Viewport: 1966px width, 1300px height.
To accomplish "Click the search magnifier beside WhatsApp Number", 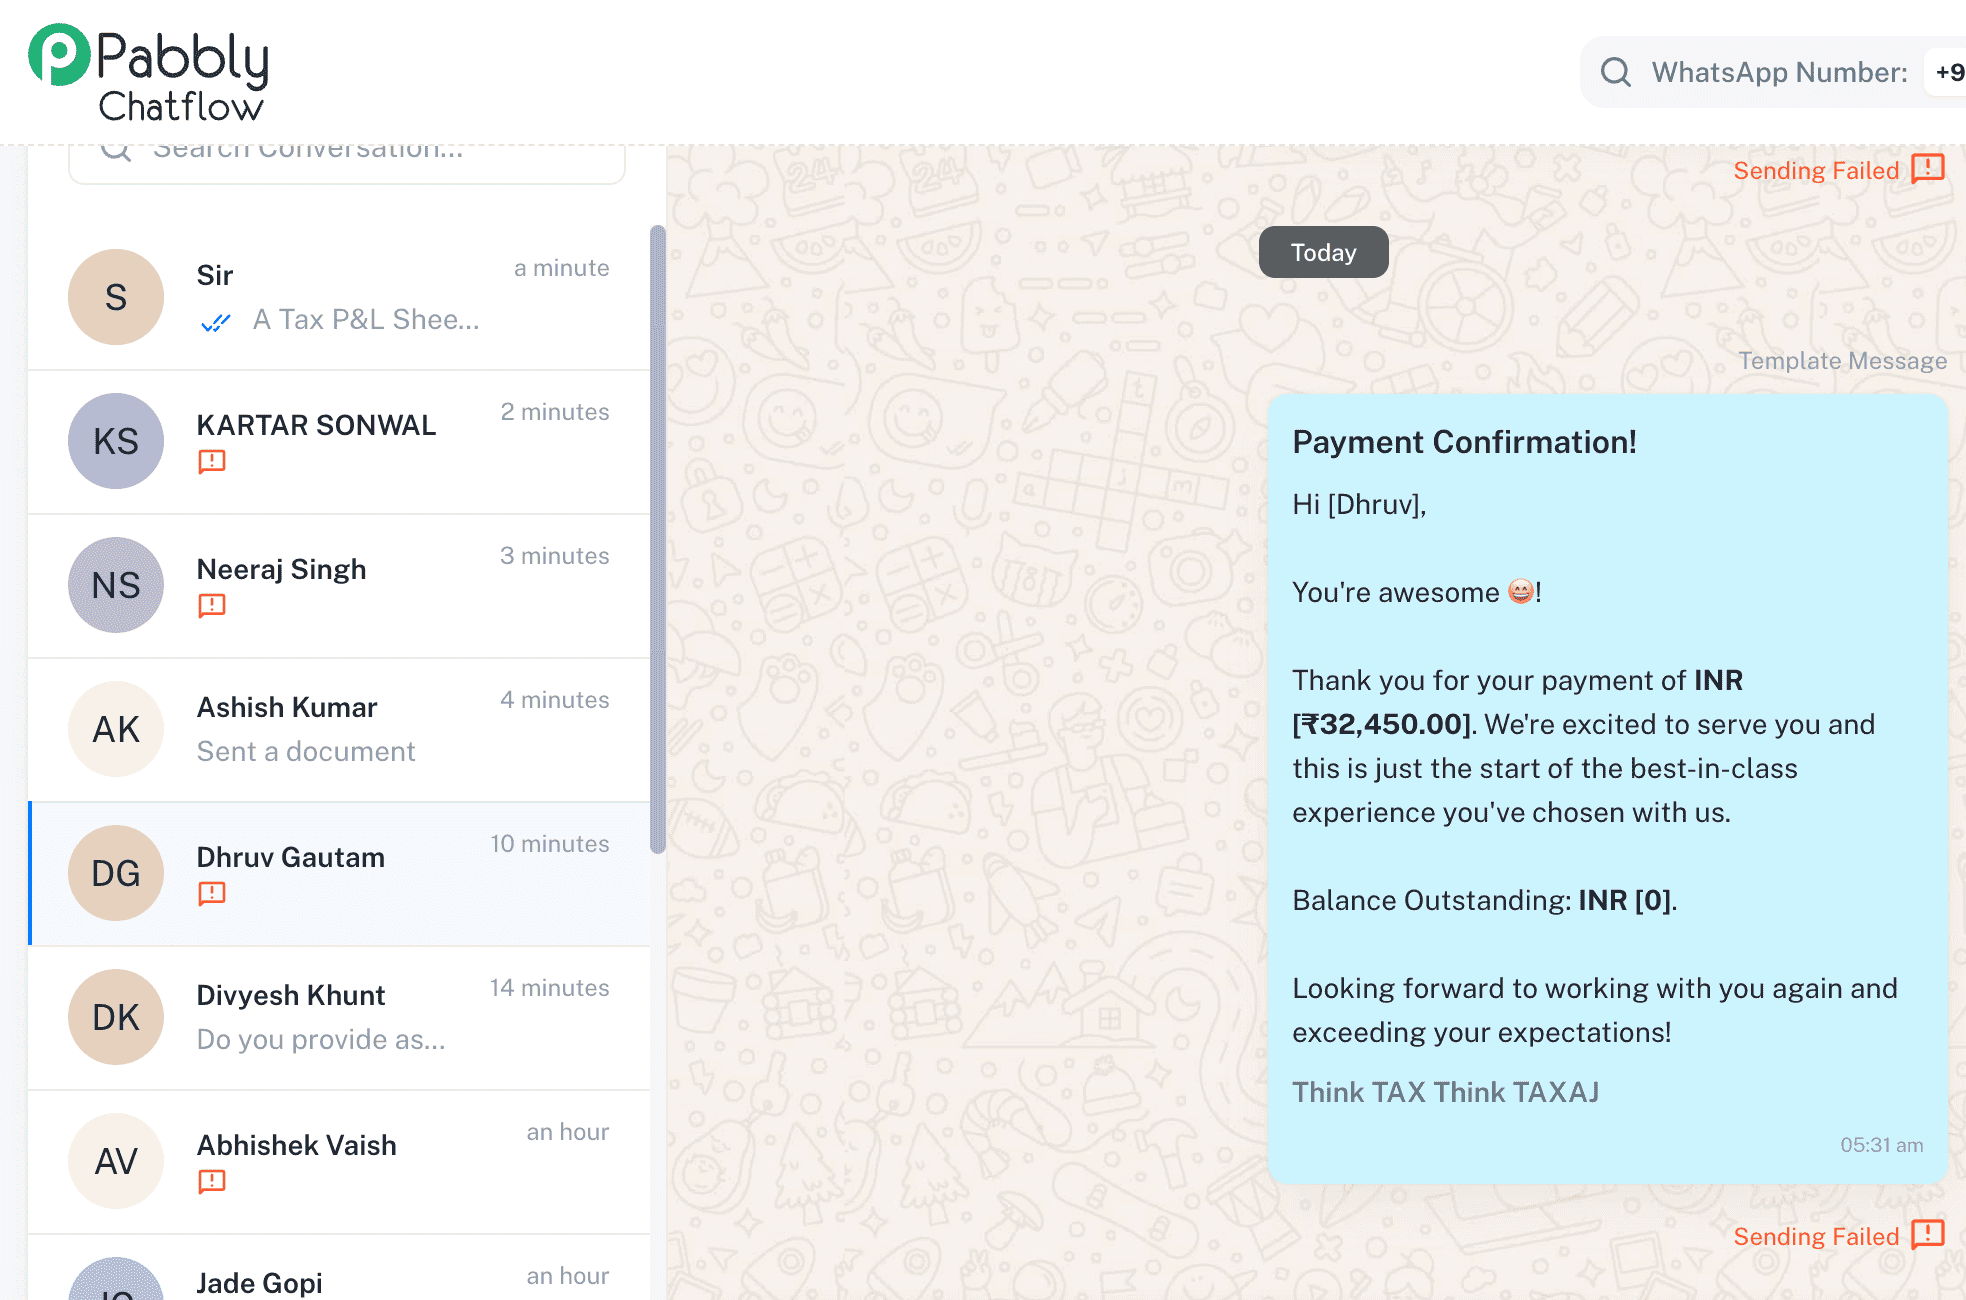I will point(1615,72).
